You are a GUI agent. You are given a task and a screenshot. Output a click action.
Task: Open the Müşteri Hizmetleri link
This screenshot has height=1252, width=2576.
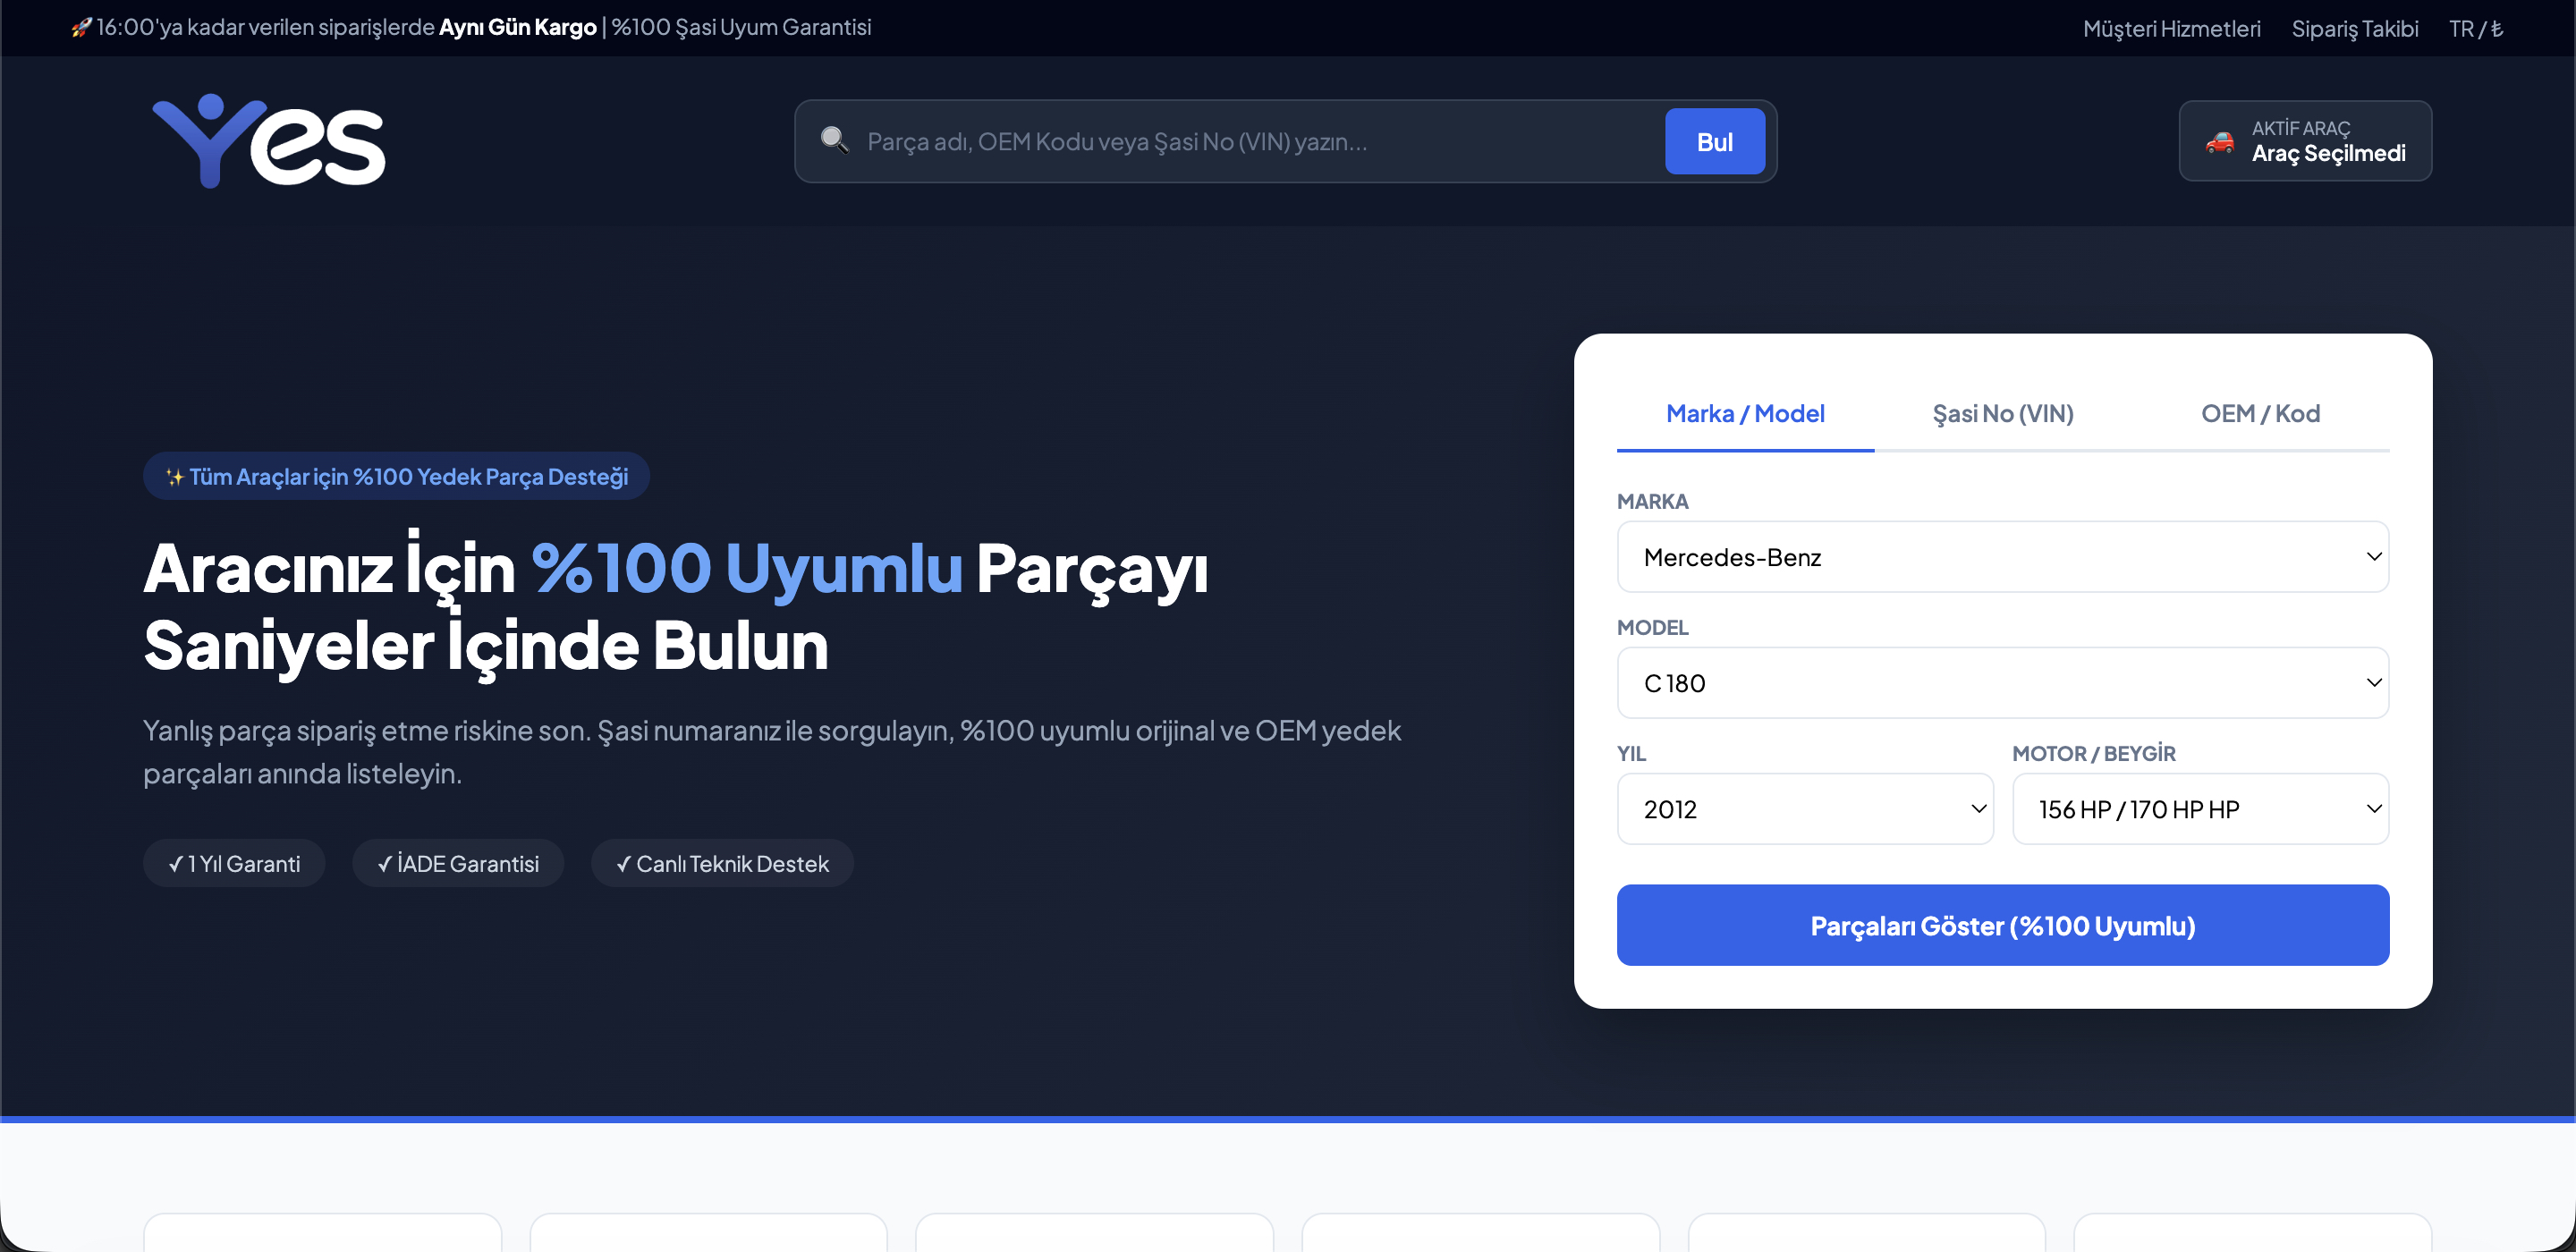pyautogui.click(x=2171, y=28)
